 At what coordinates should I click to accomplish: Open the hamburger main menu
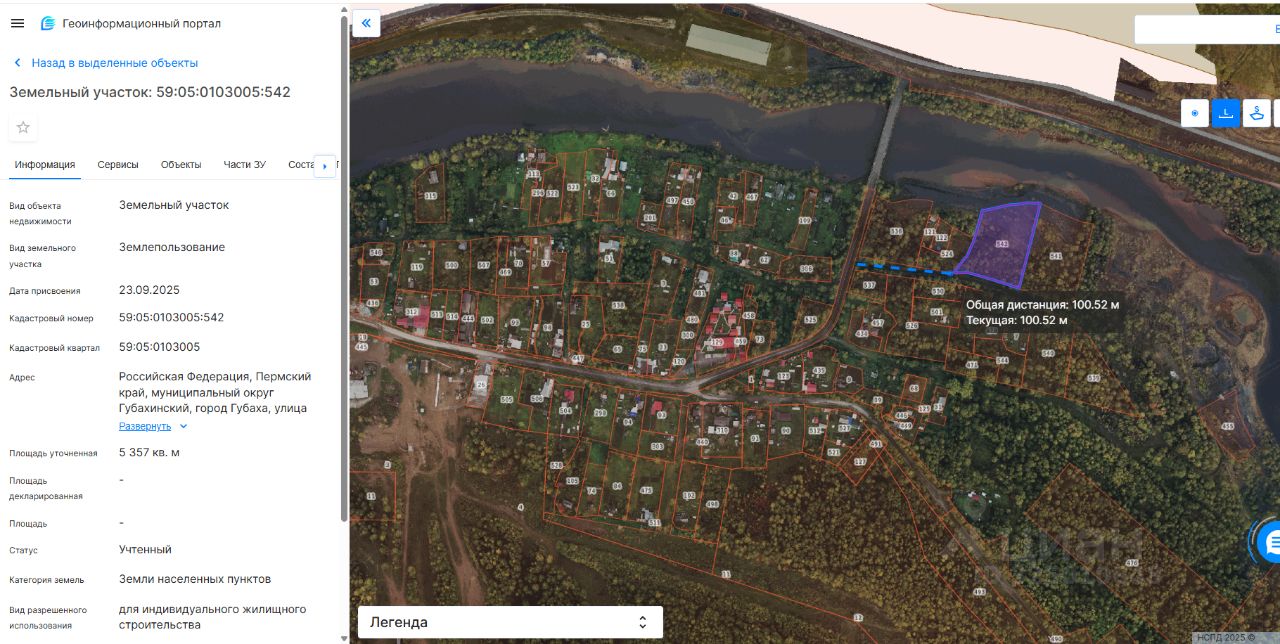(x=17, y=23)
